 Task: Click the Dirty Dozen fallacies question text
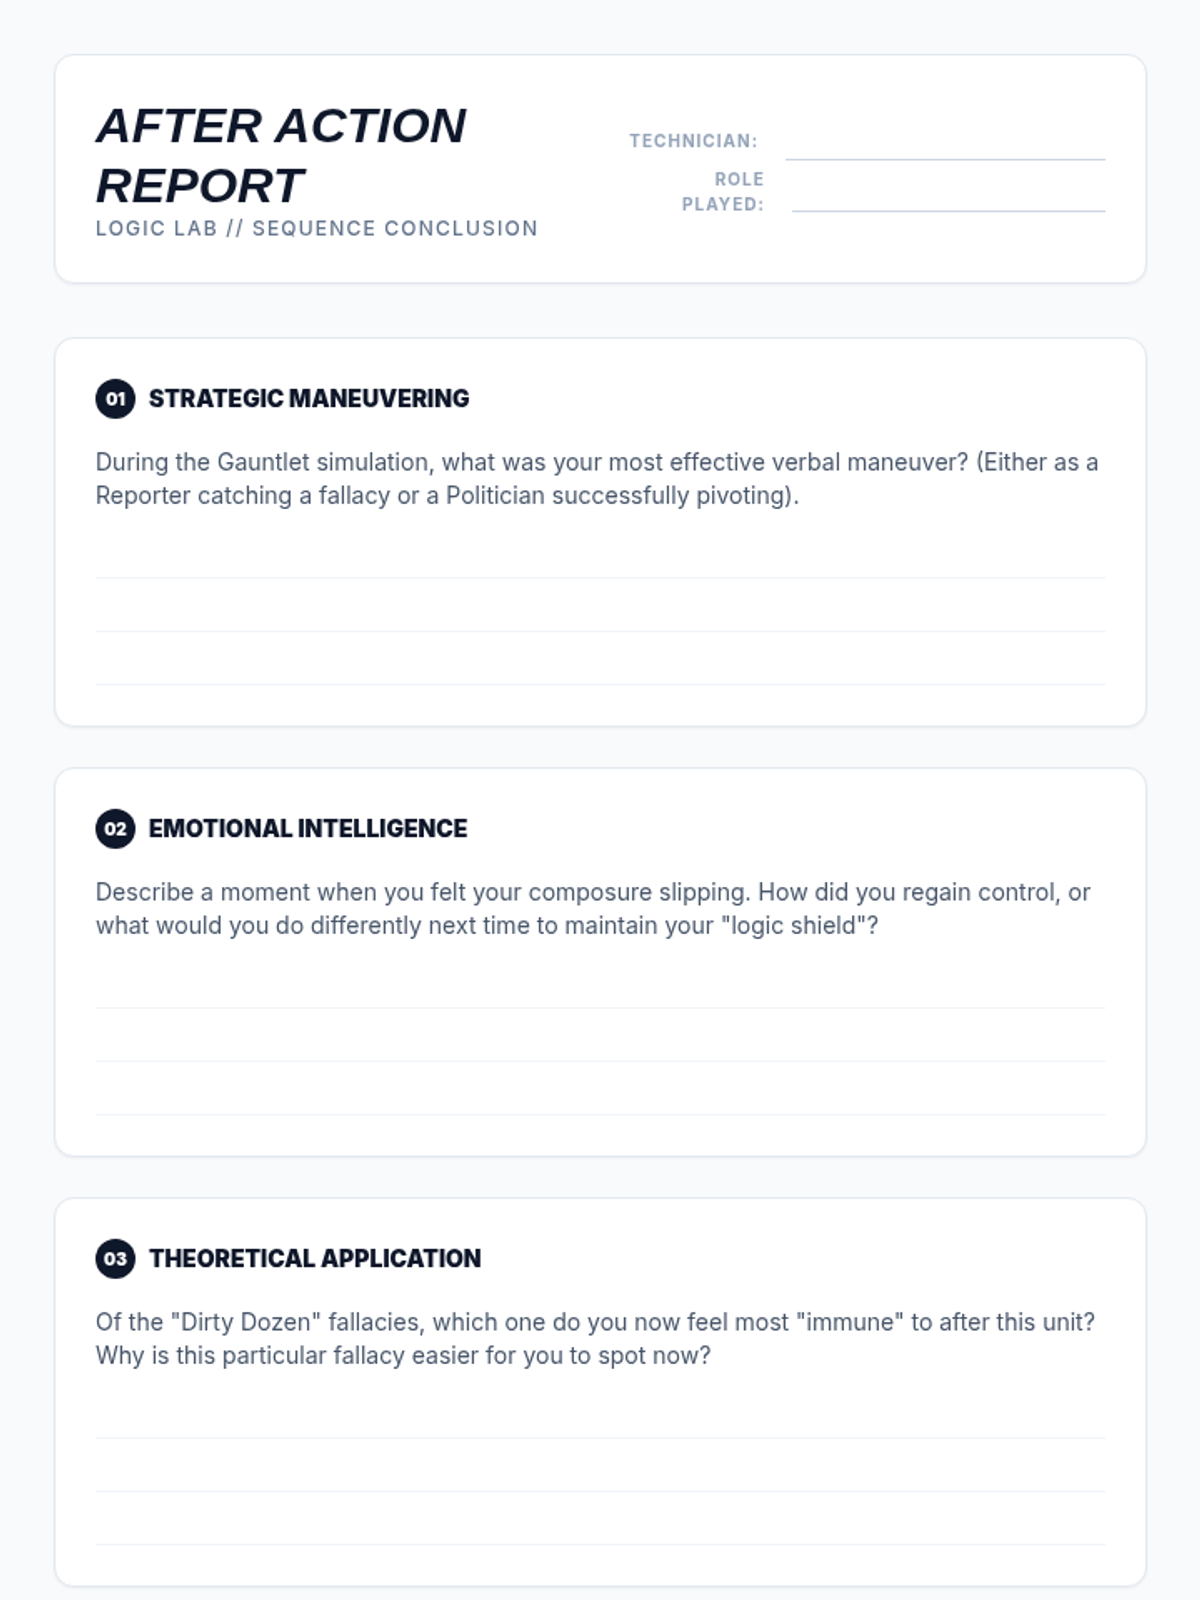[x=594, y=1339]
